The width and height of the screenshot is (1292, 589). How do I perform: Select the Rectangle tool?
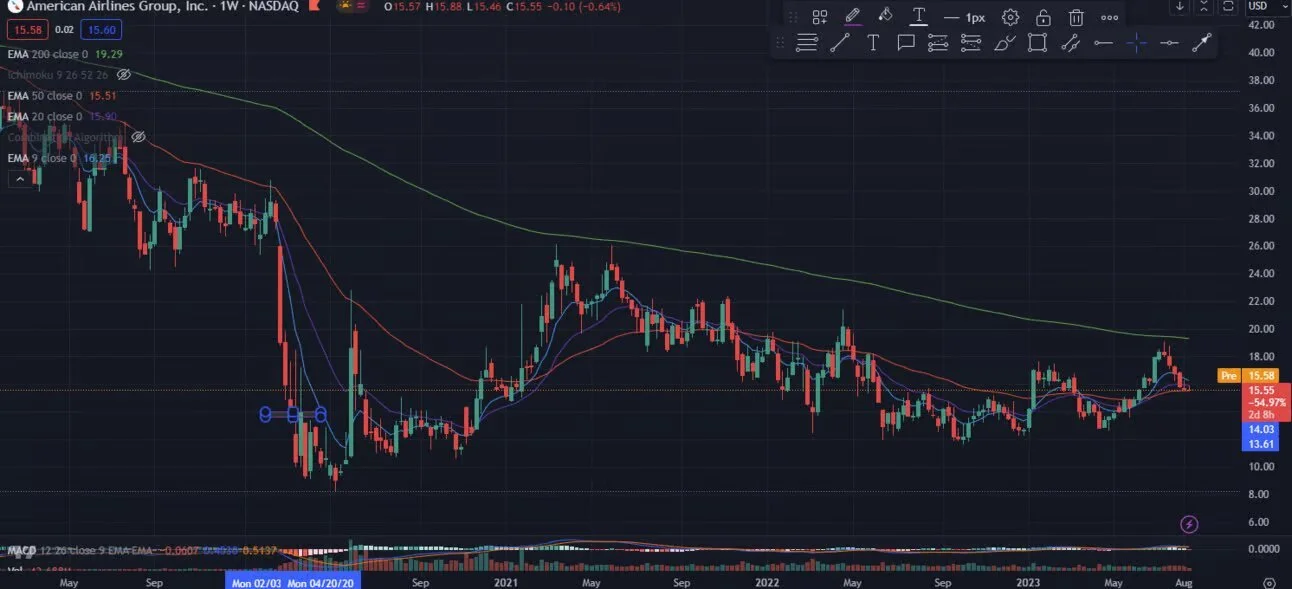1038,43
